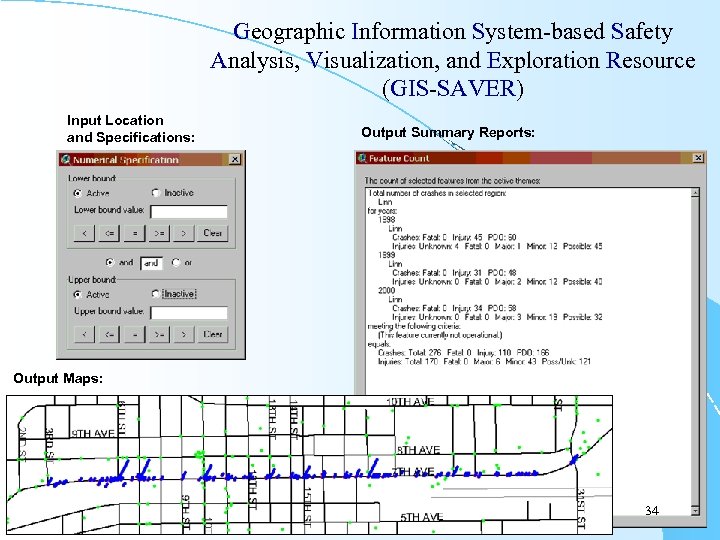Choose the 'and' radio option
720x540 pixels.
point(110,263)
